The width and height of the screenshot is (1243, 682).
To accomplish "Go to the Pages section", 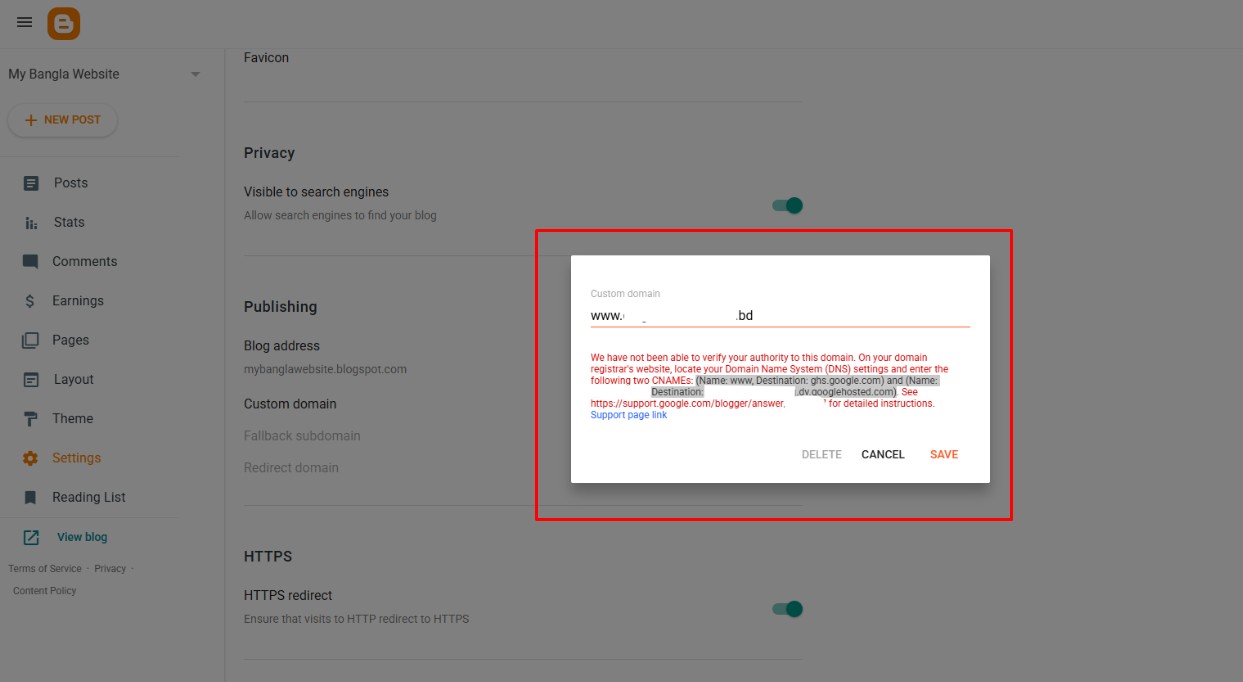I will (71, 340).
